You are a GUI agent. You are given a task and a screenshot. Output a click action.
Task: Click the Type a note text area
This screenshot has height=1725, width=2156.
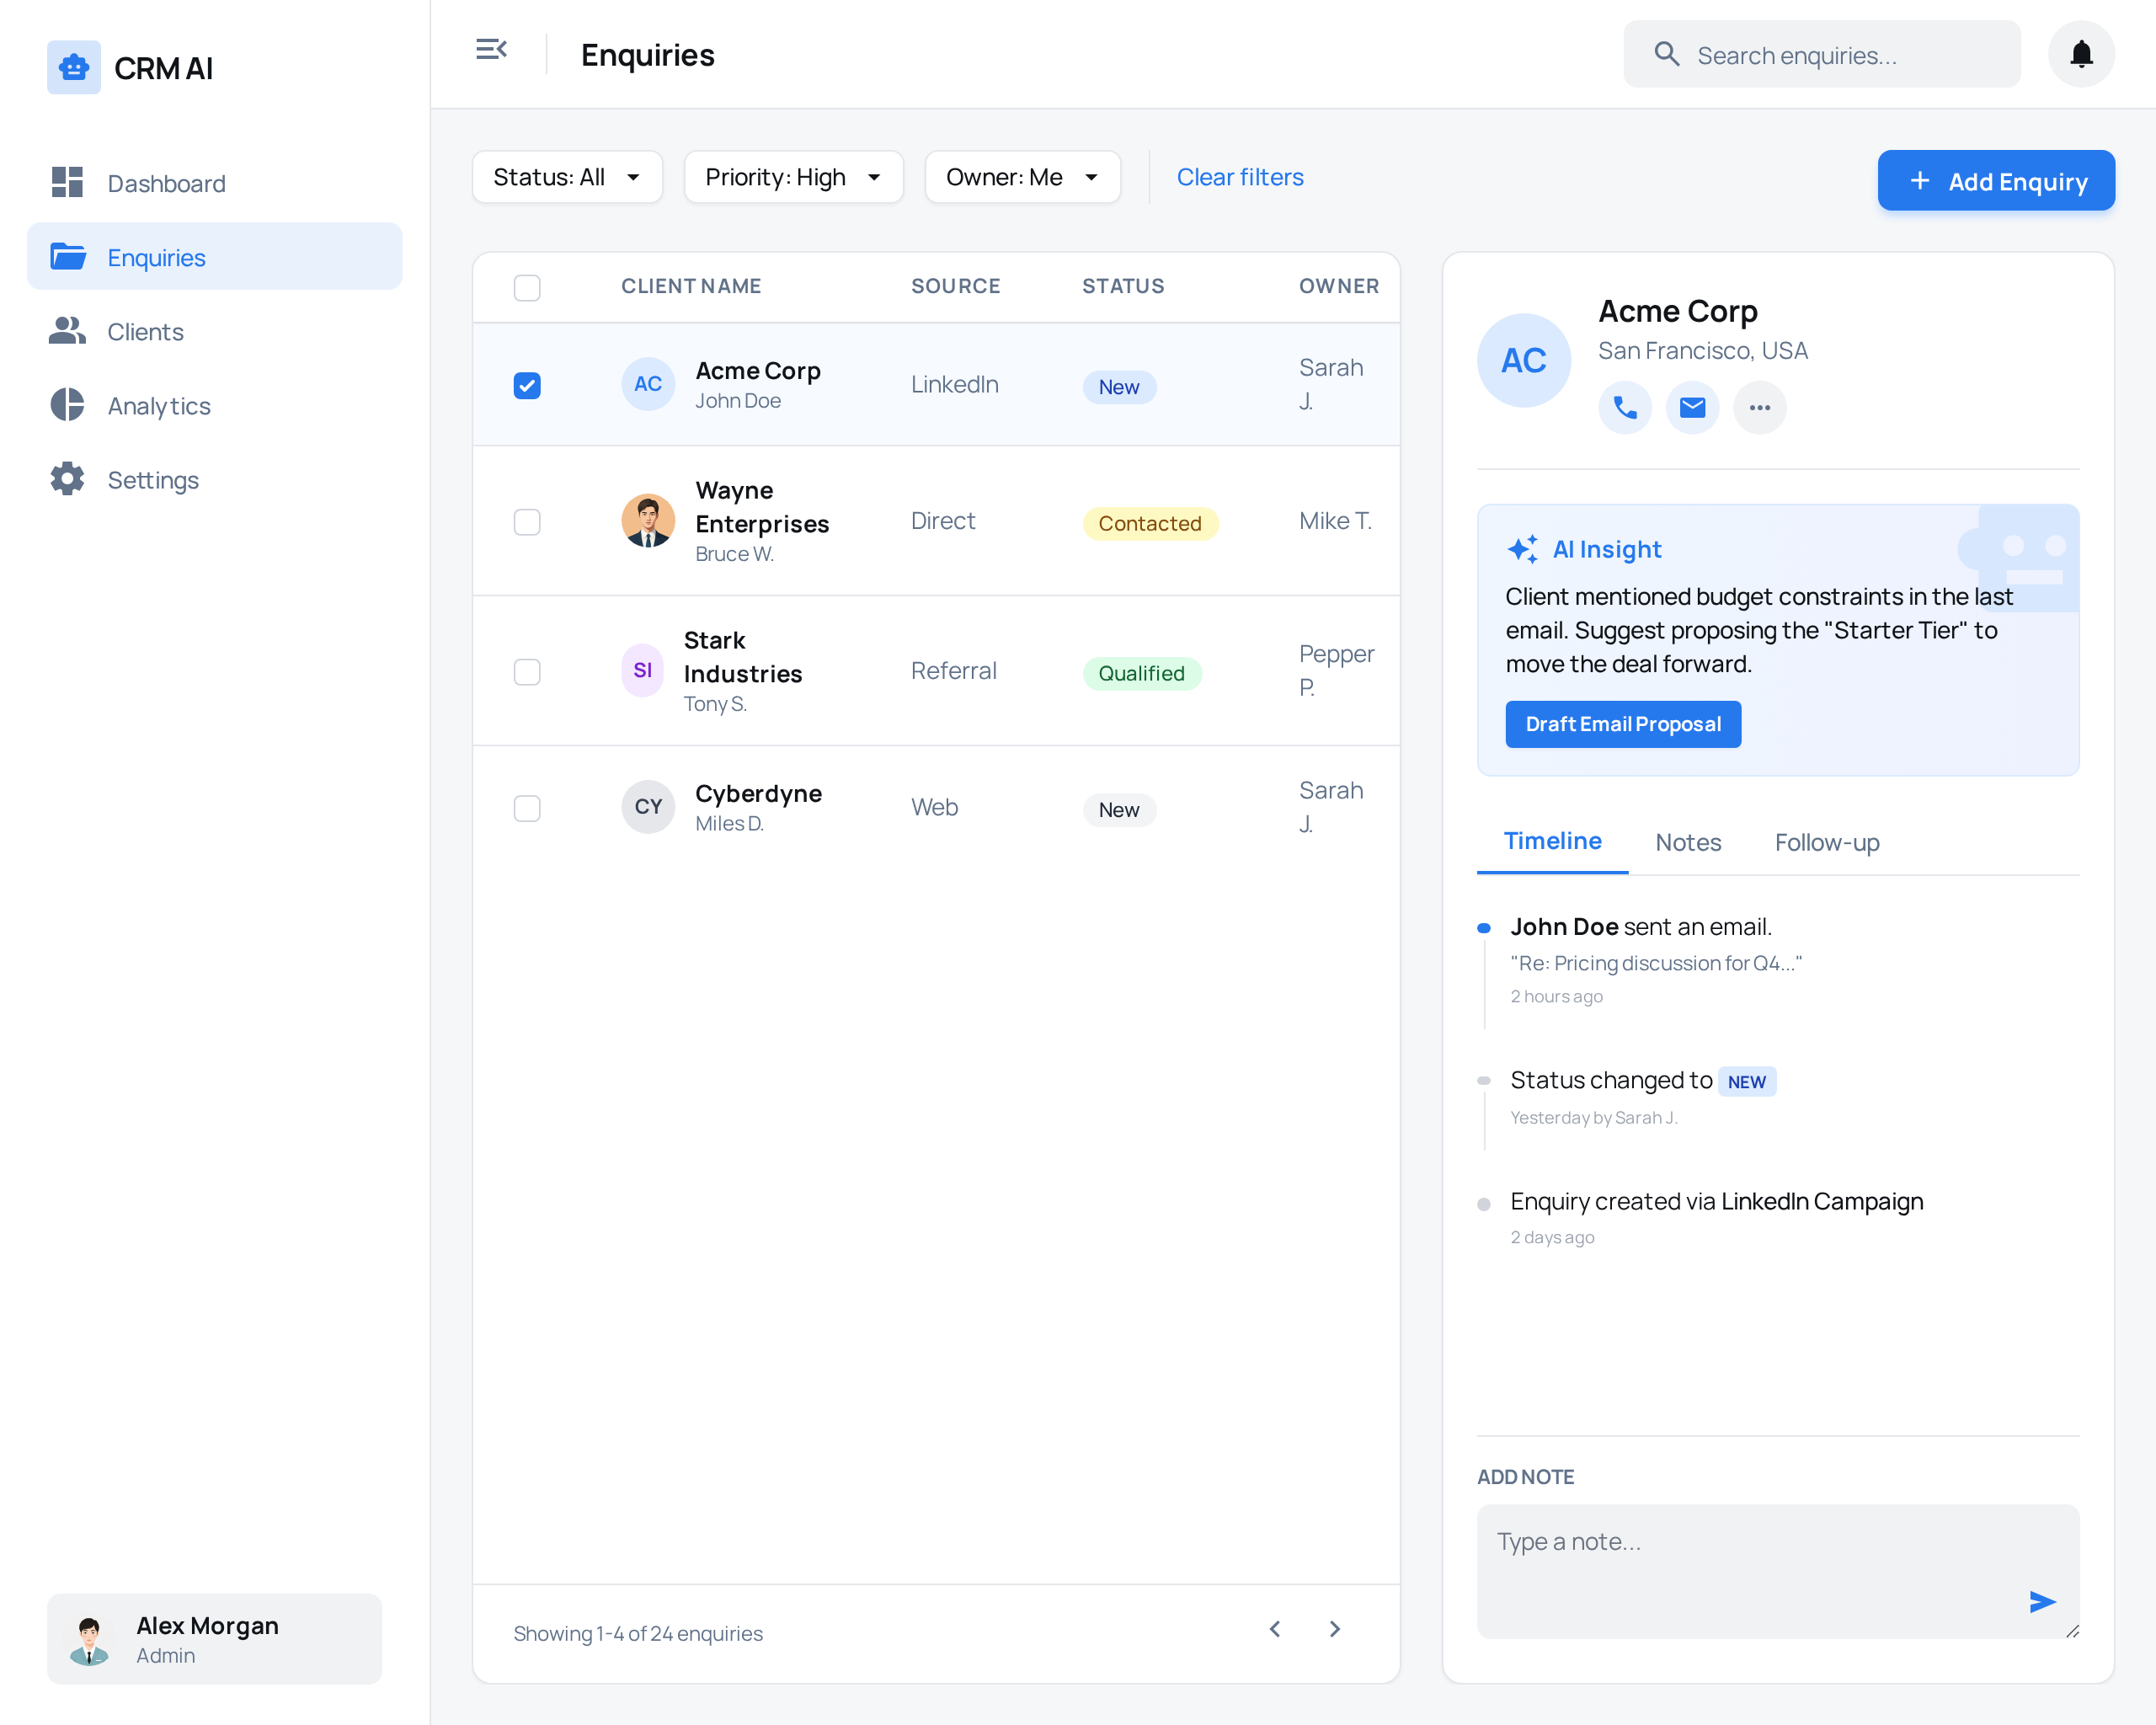tap(1778, 1571)
